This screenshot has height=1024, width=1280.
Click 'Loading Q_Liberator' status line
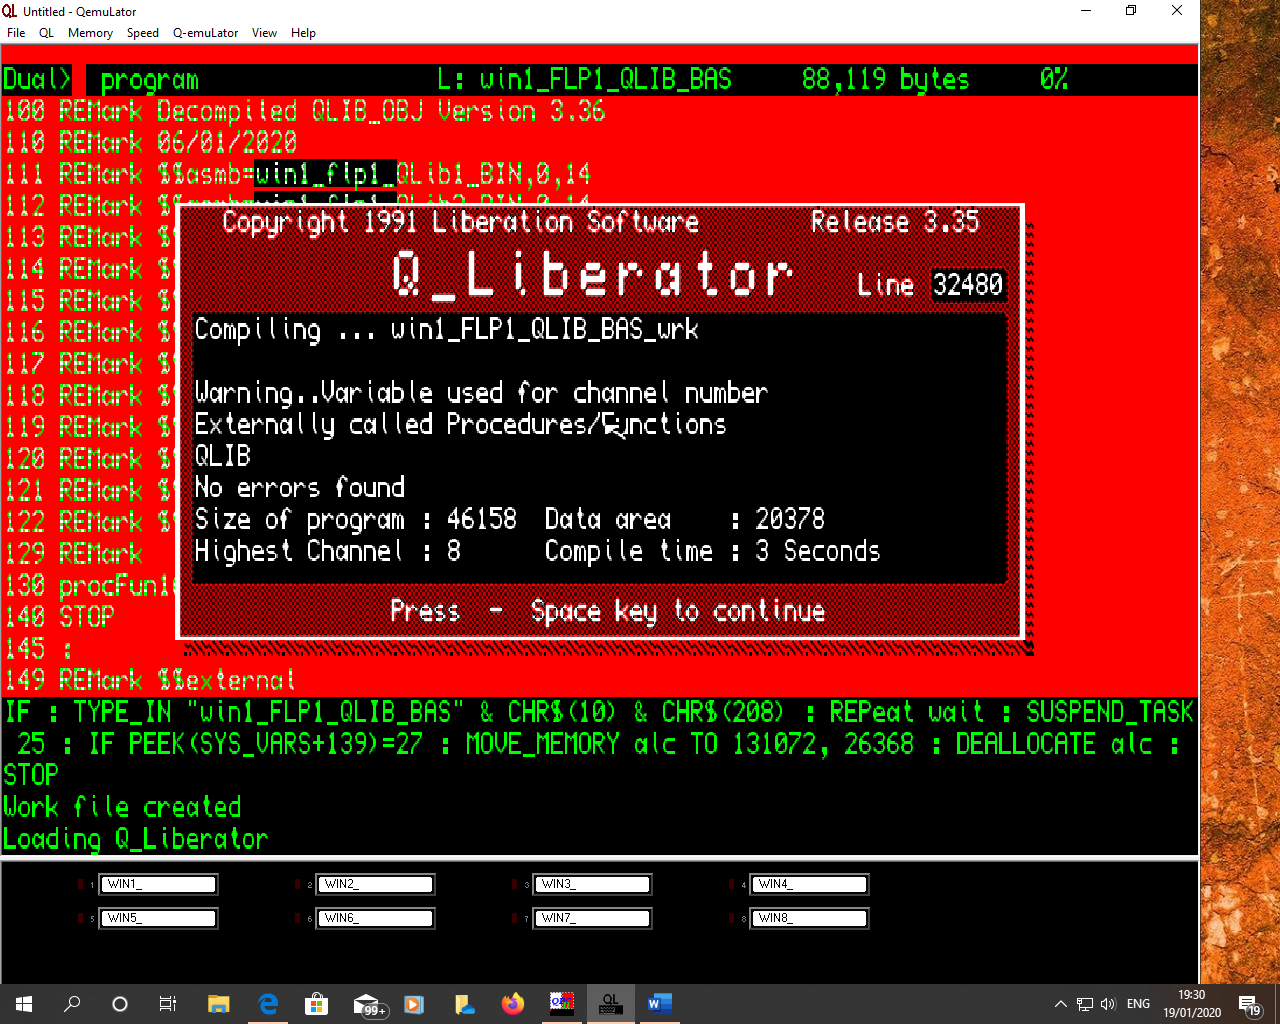tap(136, 840)
